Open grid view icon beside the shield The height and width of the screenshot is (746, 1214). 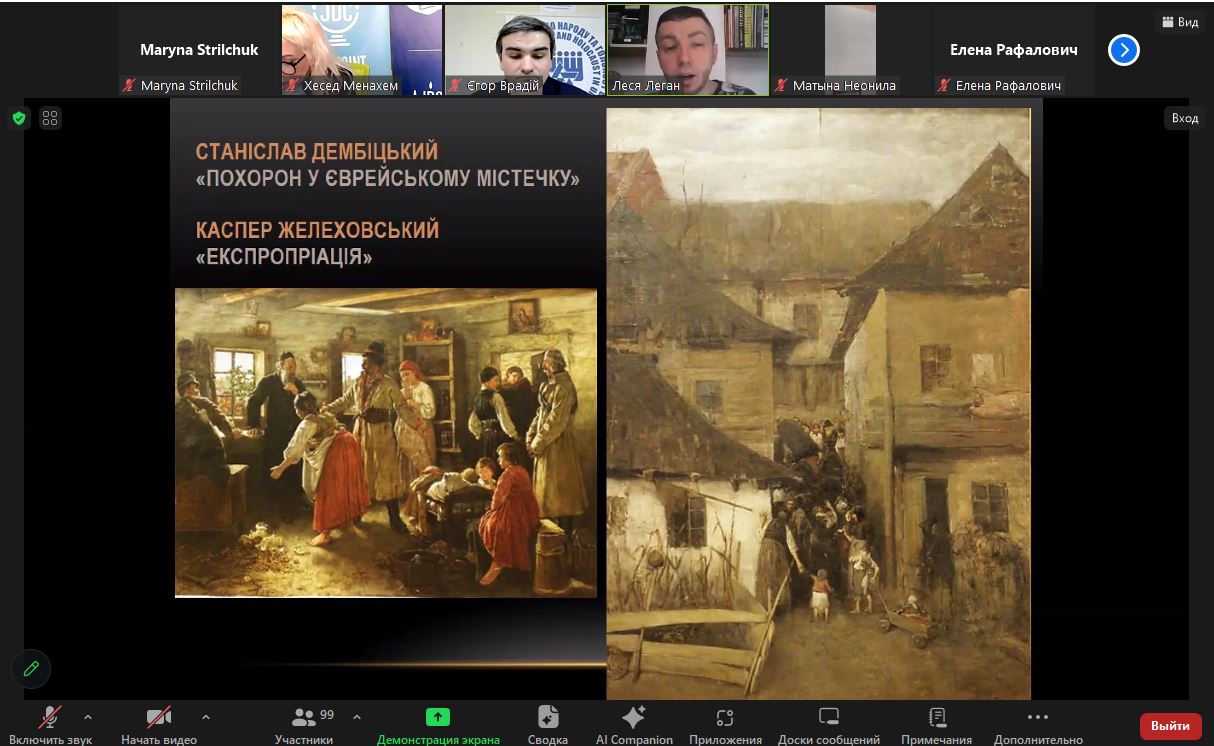(51, 118)
